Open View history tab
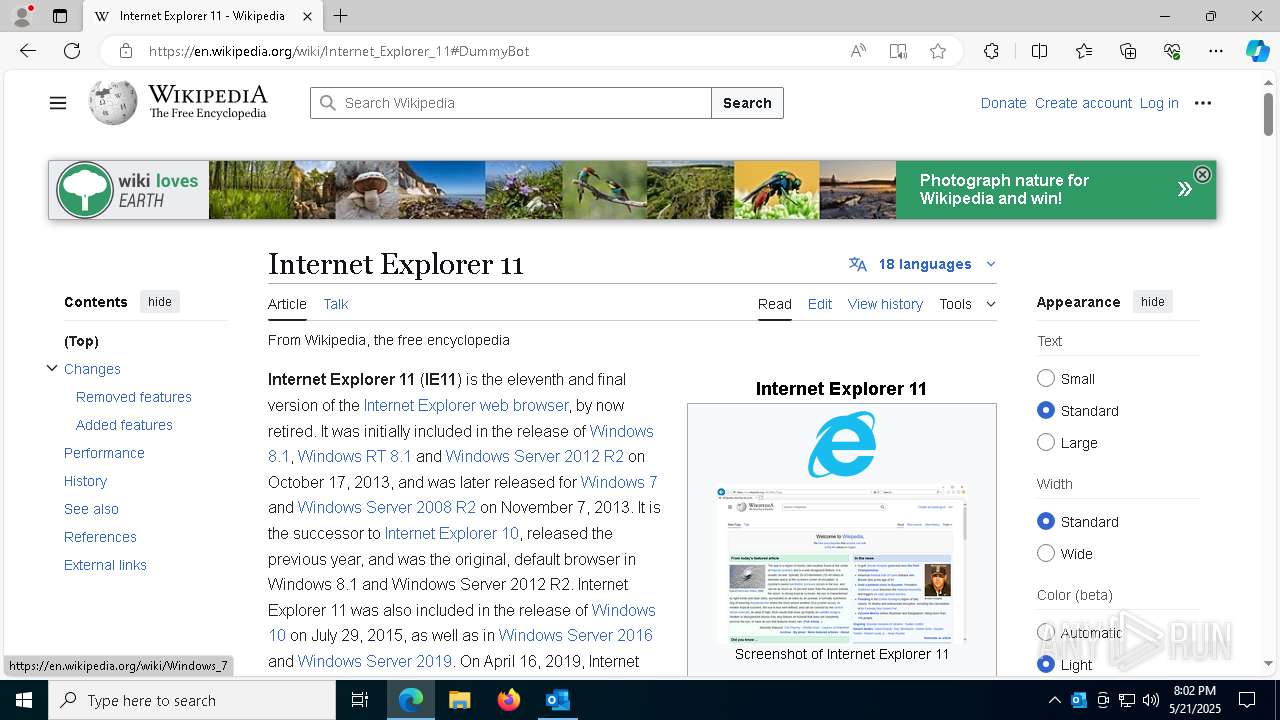1280x720 pixels. (885, 304)
